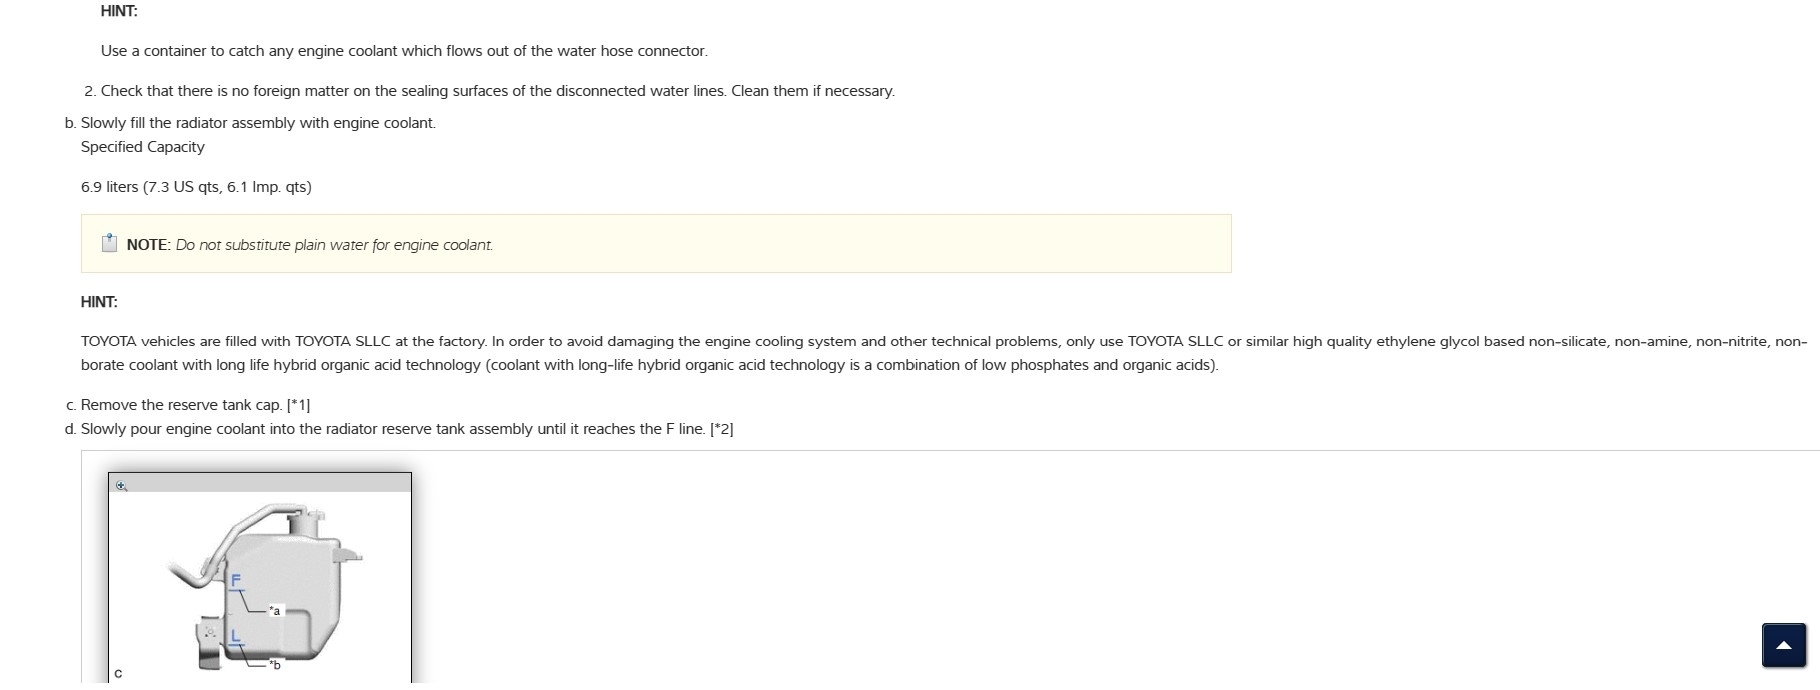Click the first HINT heading at the top

[119, 11]
